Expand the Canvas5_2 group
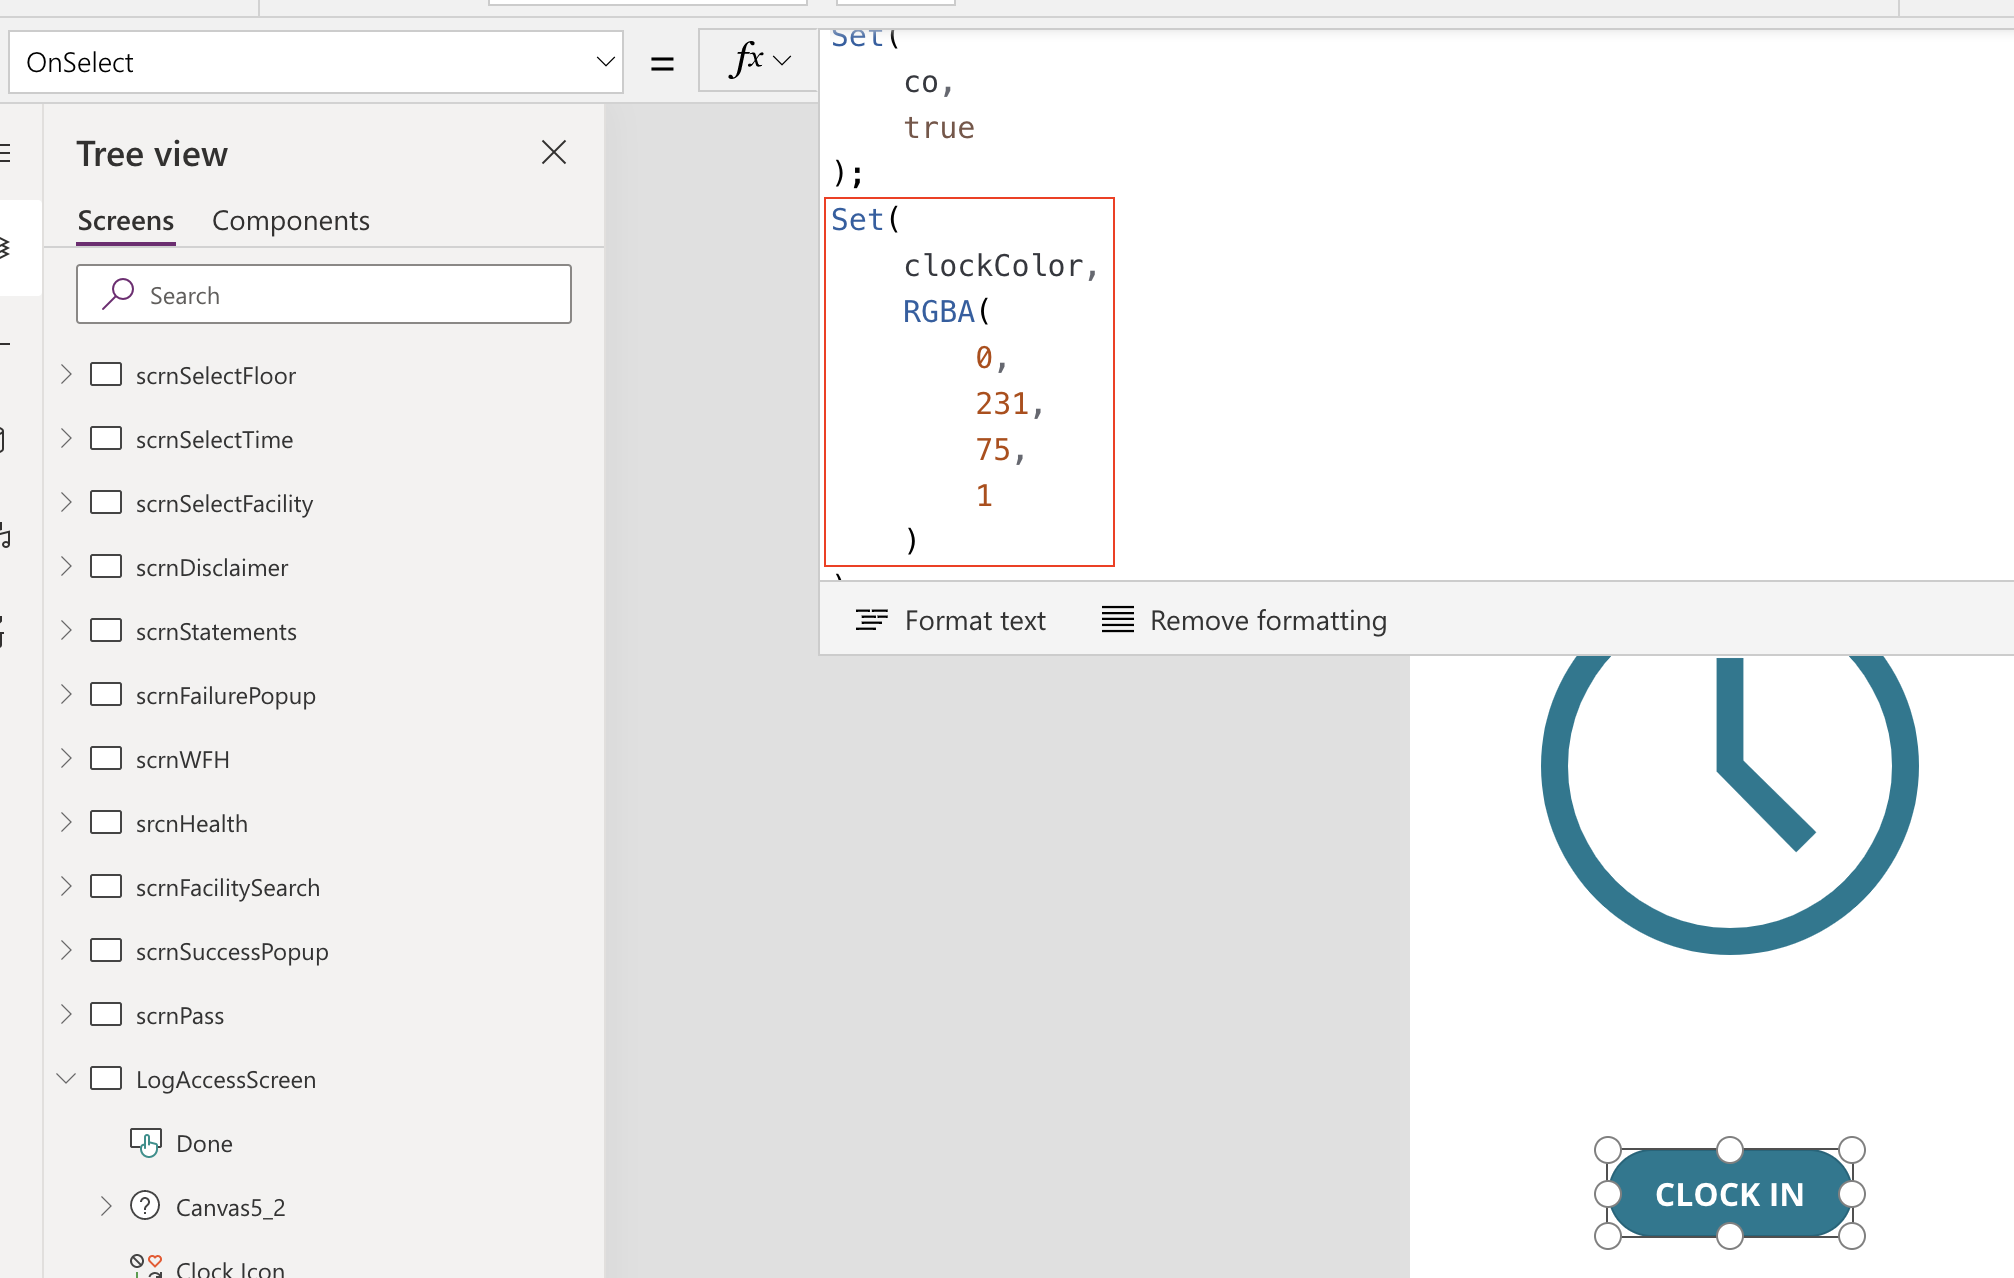 (x=105, y=1206)
